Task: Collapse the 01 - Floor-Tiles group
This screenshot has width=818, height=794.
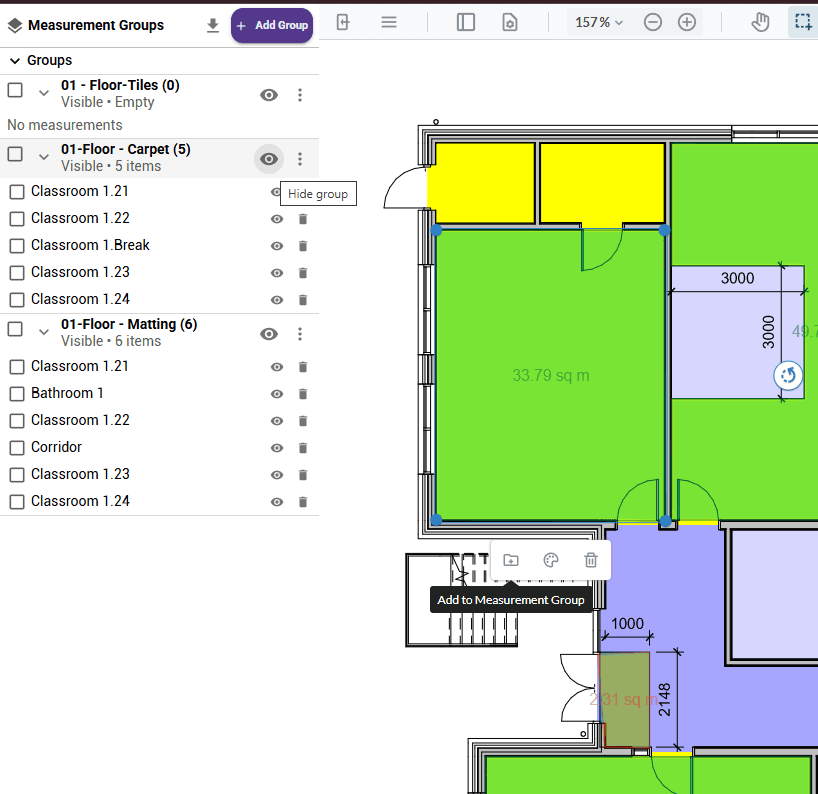Action: point(44,93)
